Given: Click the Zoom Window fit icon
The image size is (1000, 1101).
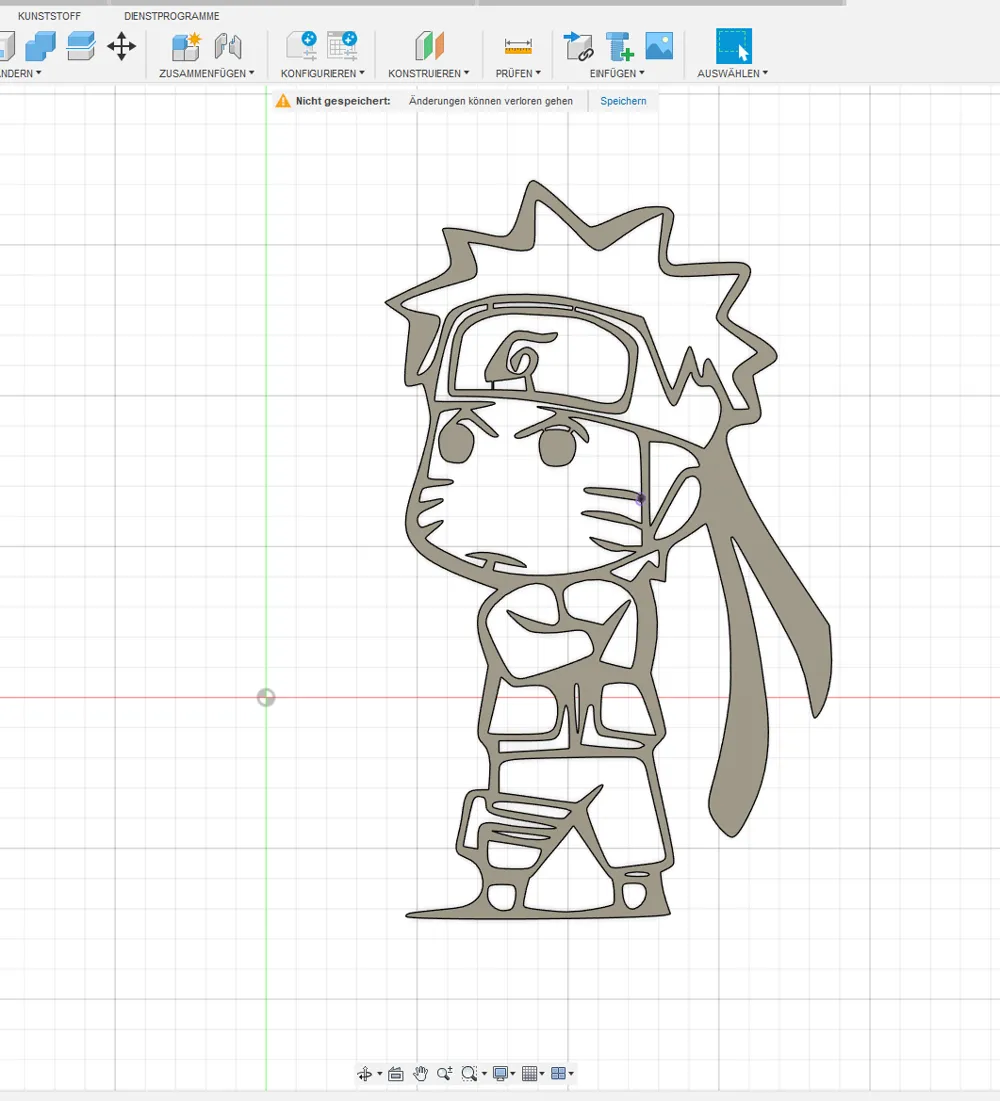Looking at the screenshot, I should tap(469, 1074).
